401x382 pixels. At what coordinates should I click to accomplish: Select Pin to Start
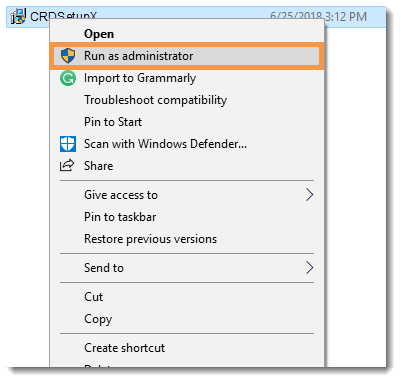click(x=113, y=122)
